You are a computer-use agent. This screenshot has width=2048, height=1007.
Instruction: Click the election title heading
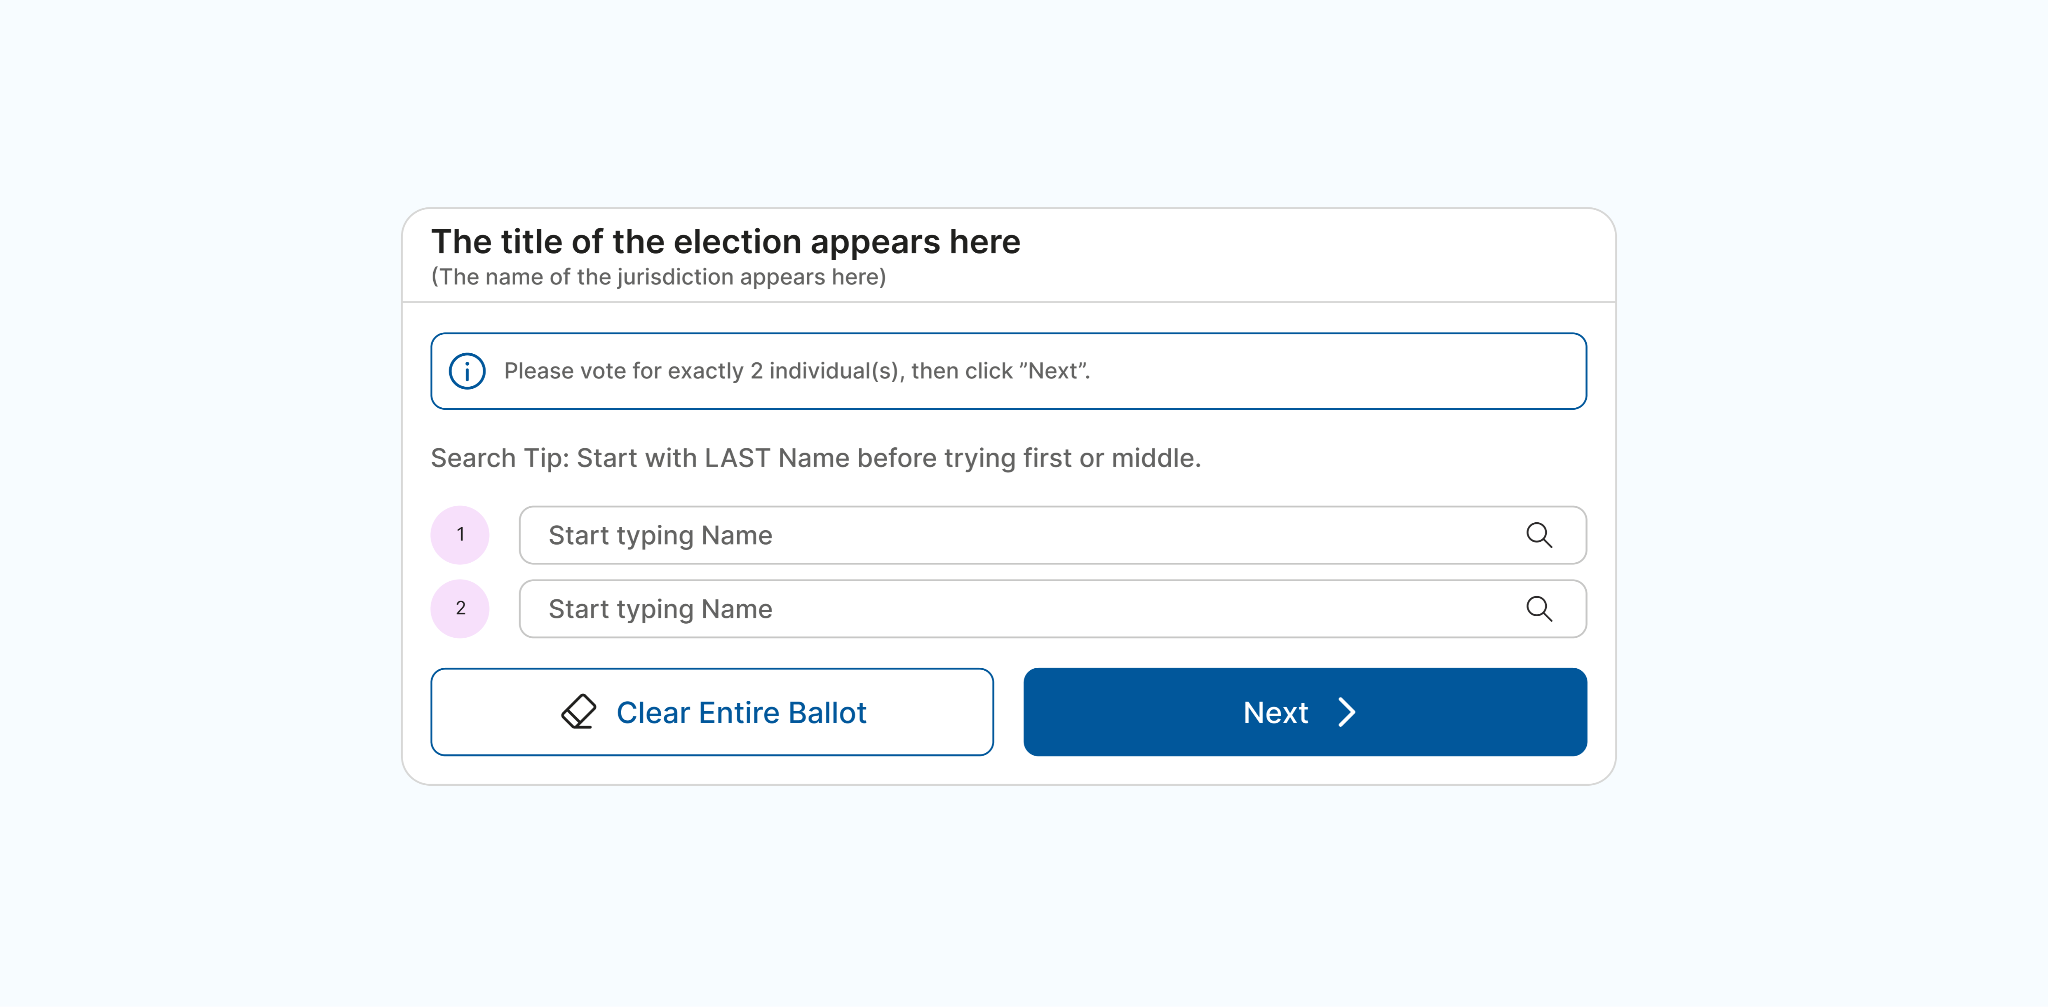(x=725, y=242)
